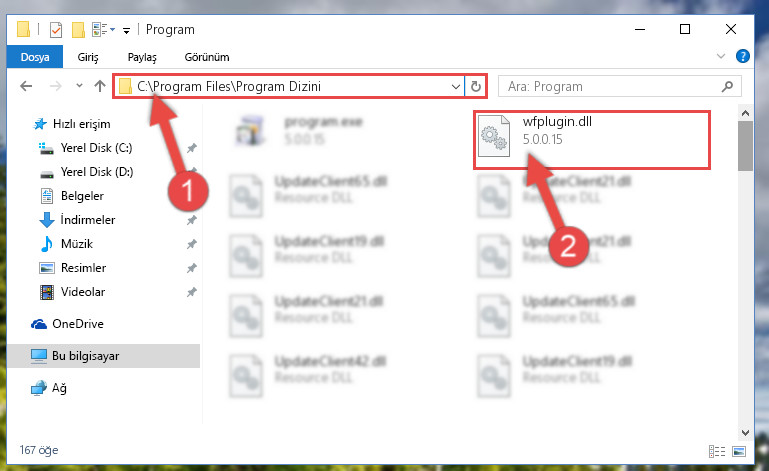Click the Back navigation arrow
The height and width of the screenshot is (471, 769).
[x=26, y=86]
